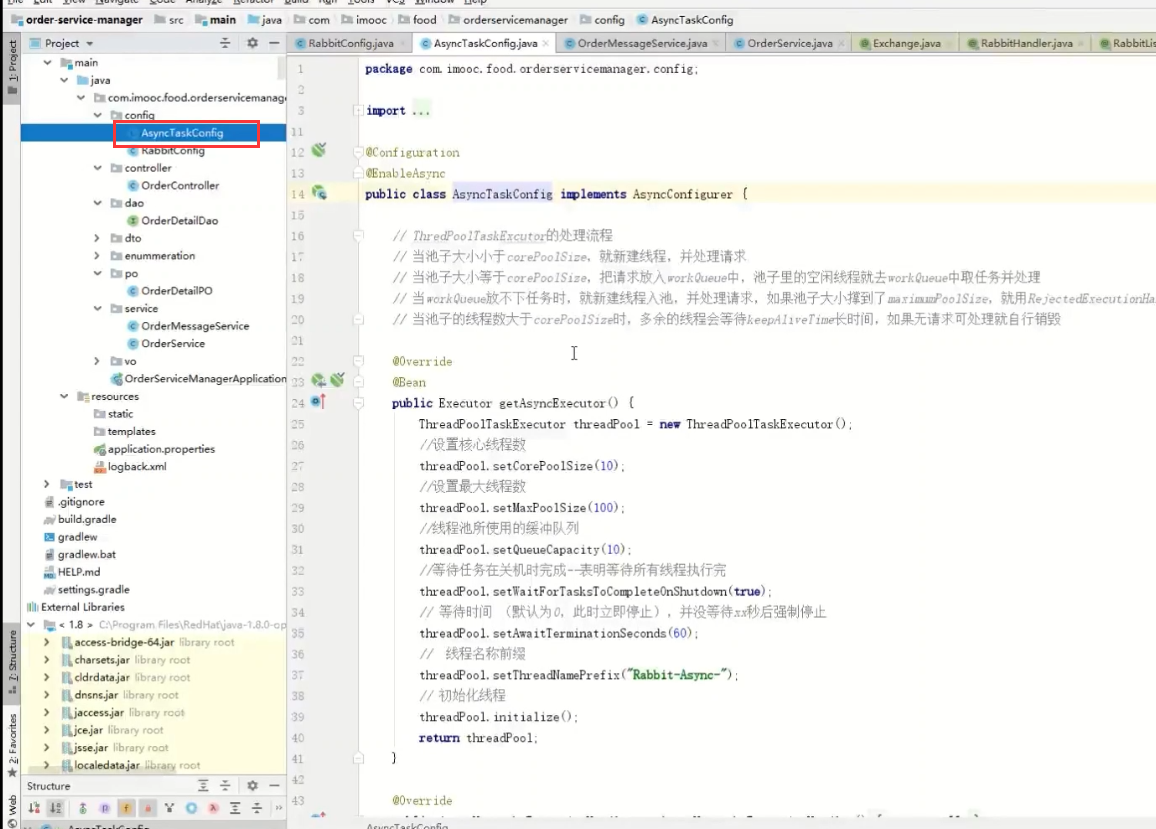The height and width of the screenshot is (829, 1156).
Task: Open the 1: Project tool window stripe
Action: pos(12,66)
